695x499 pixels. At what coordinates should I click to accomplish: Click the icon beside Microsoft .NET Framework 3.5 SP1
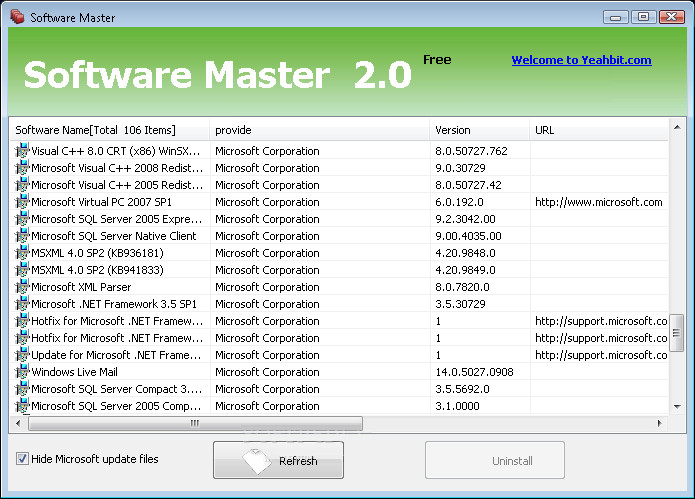tap(22, 304)
